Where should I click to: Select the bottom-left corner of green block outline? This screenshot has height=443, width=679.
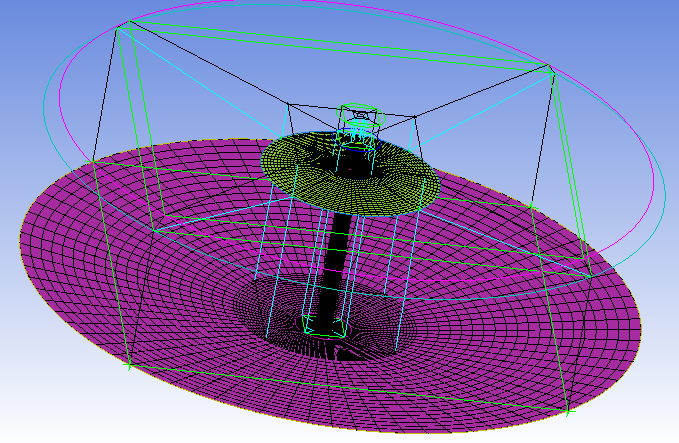point(128,366)
